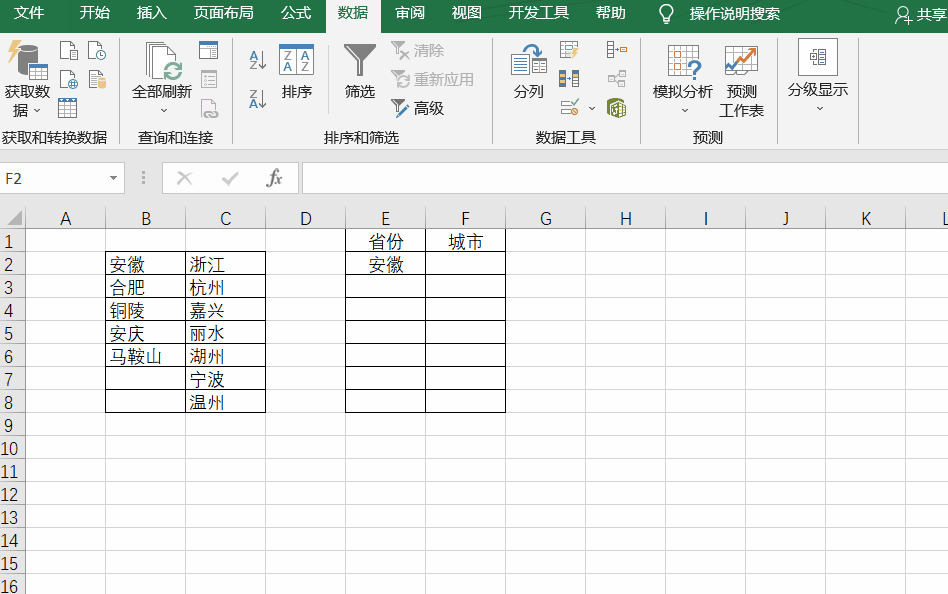Click the Advanced (高级) filter button
948x594 pixels.
click(418, 108)
